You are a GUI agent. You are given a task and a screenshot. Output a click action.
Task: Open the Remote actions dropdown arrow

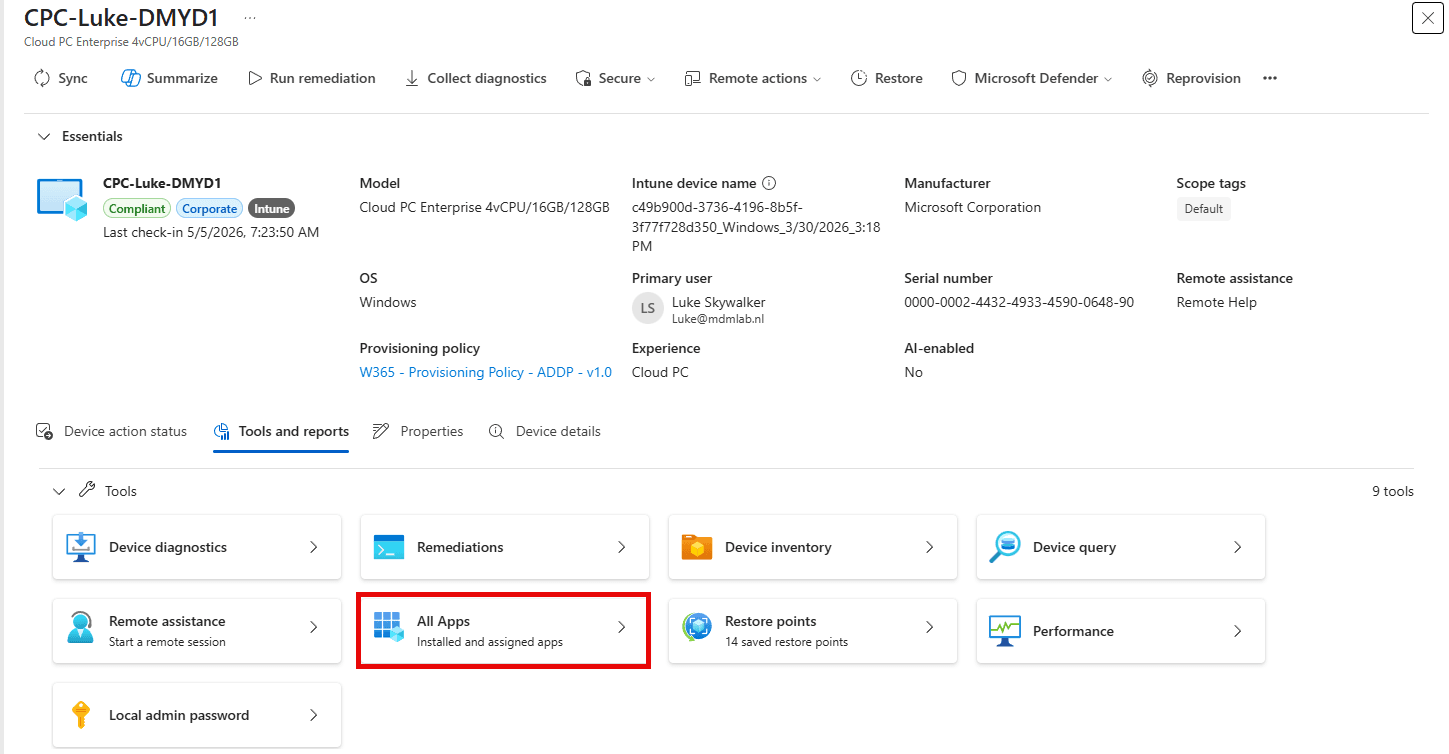pos(817,79)
